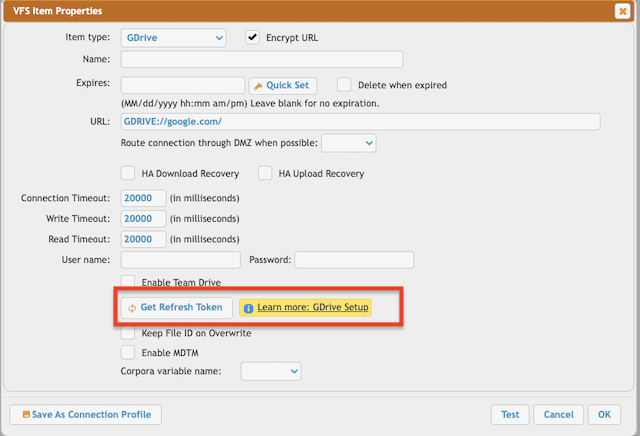Click the Read Timeout value field
Image resolution: width=640 pixels, height=436 pixels.
[143, 239]
